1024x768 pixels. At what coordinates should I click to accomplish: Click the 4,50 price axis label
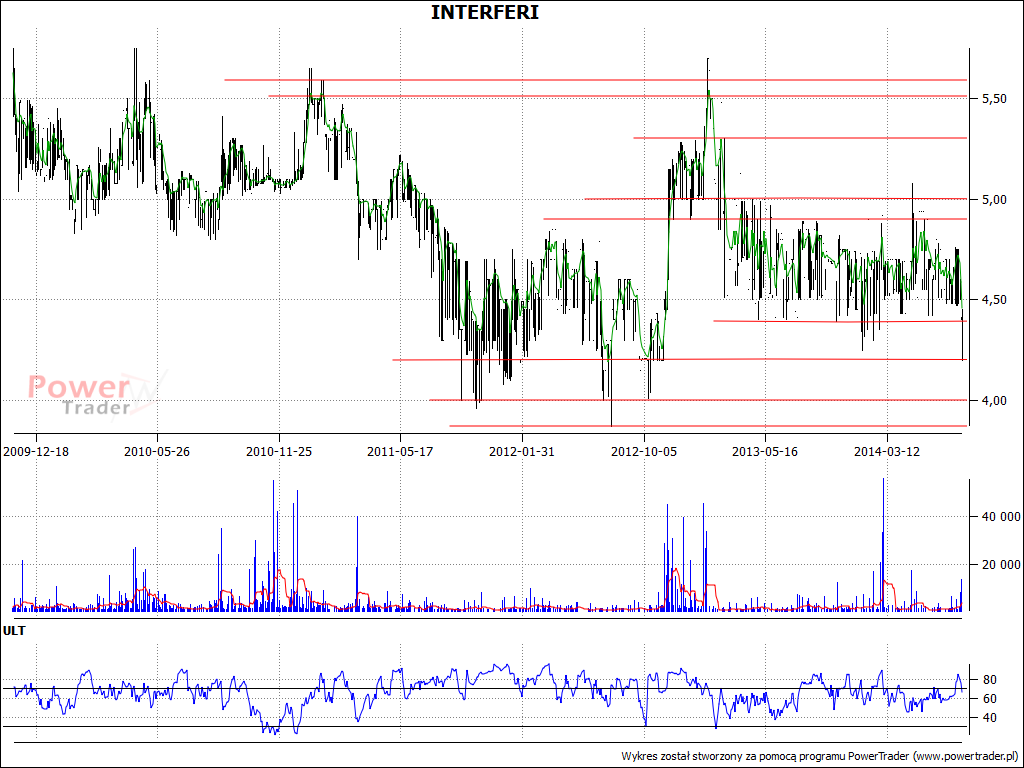994,300
